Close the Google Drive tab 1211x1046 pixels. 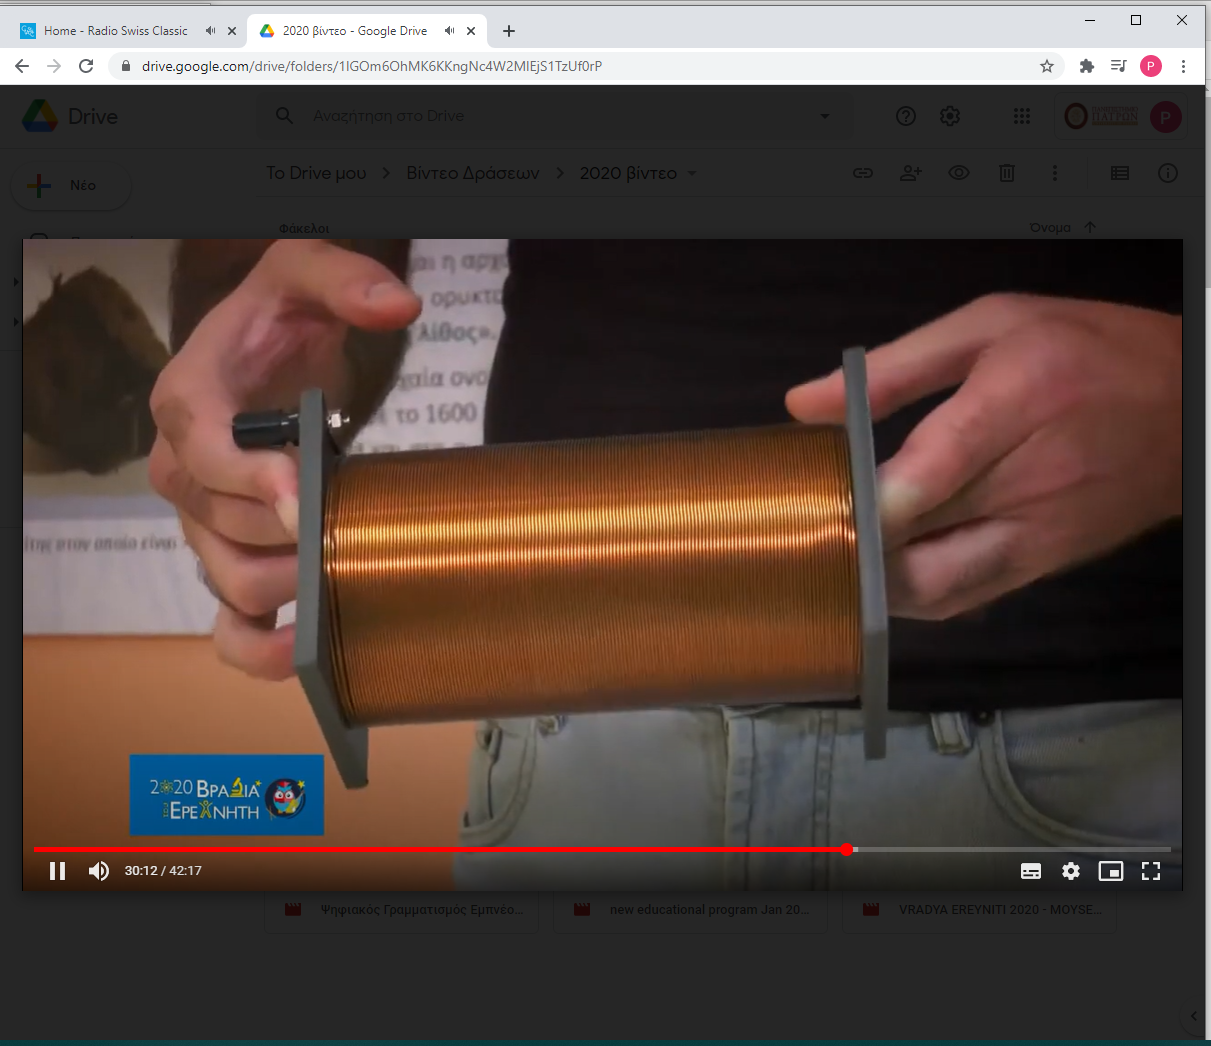[471, 31]
